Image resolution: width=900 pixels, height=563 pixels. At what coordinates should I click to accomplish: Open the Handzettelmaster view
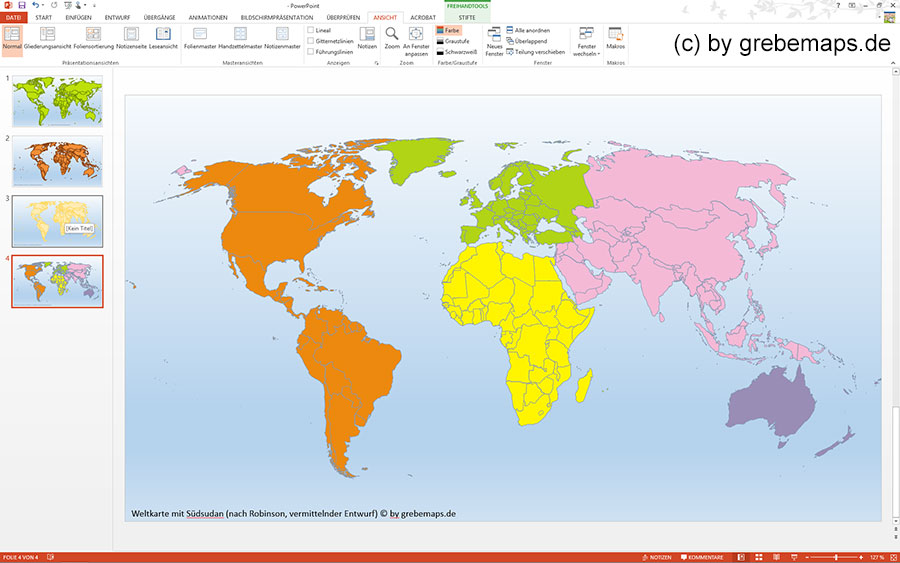[239, 39]
